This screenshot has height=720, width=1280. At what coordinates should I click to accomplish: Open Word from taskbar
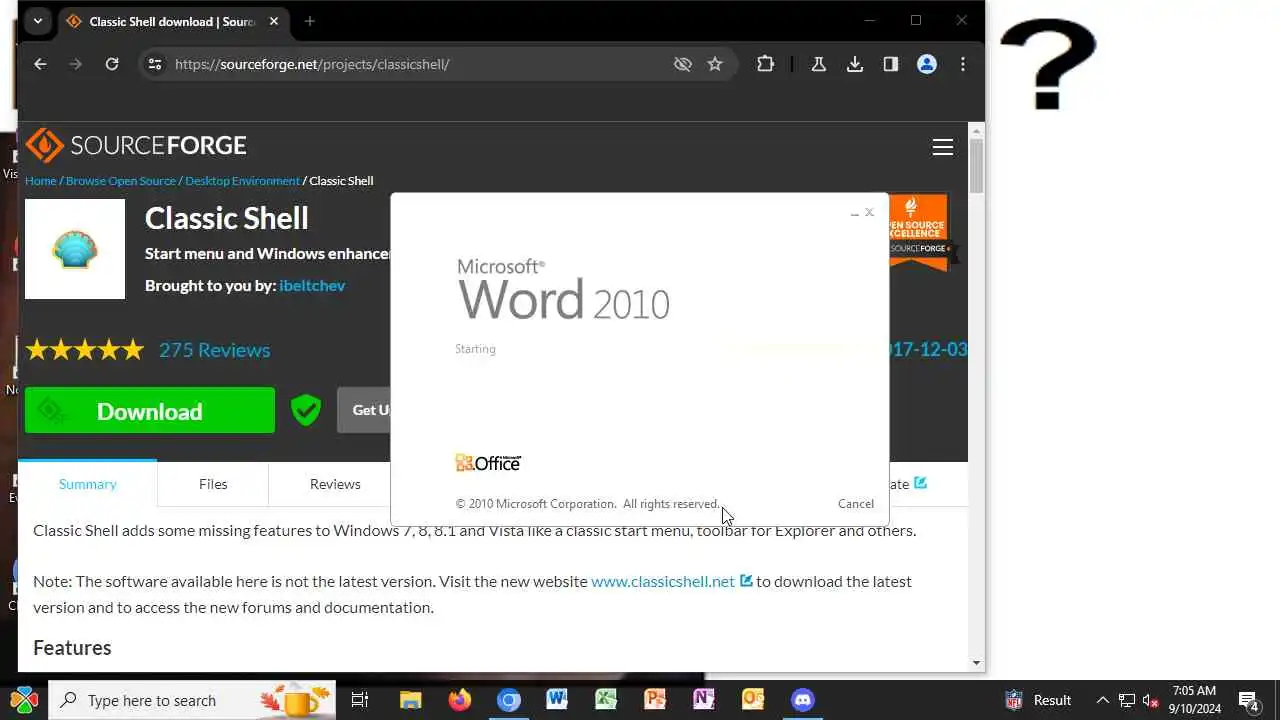557,700
